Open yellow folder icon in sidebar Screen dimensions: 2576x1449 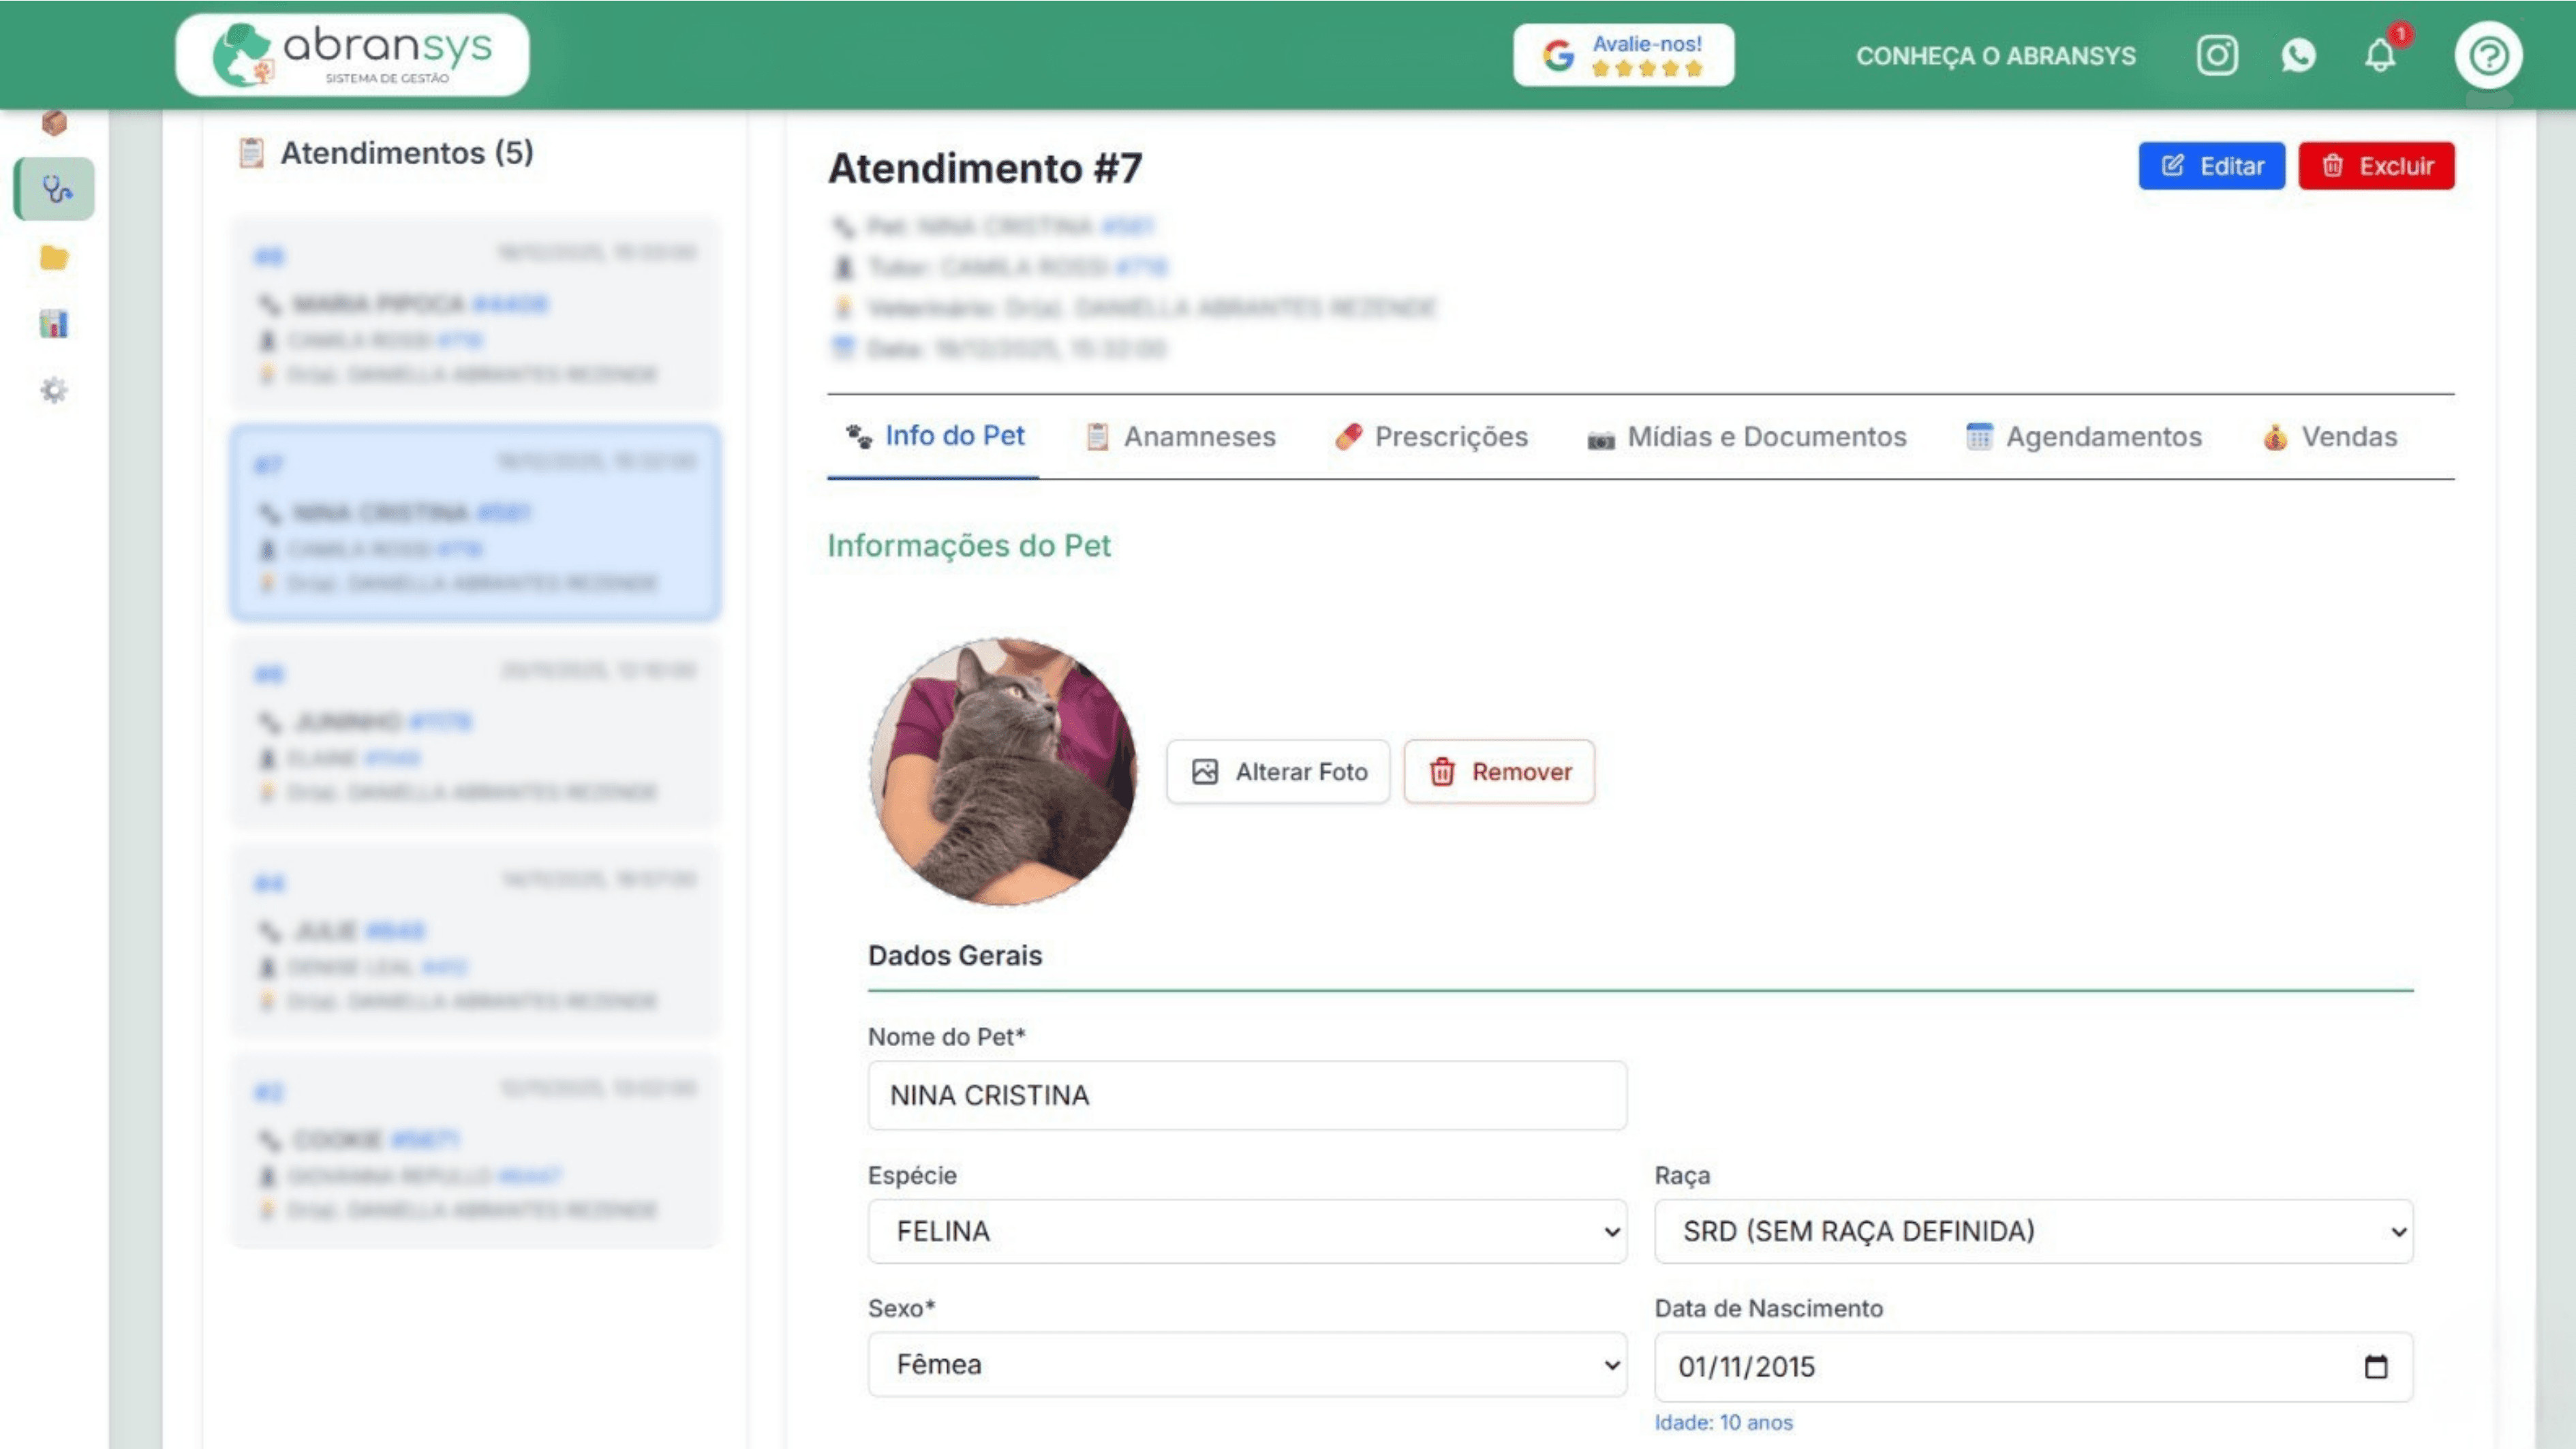[x=54, y=258]
